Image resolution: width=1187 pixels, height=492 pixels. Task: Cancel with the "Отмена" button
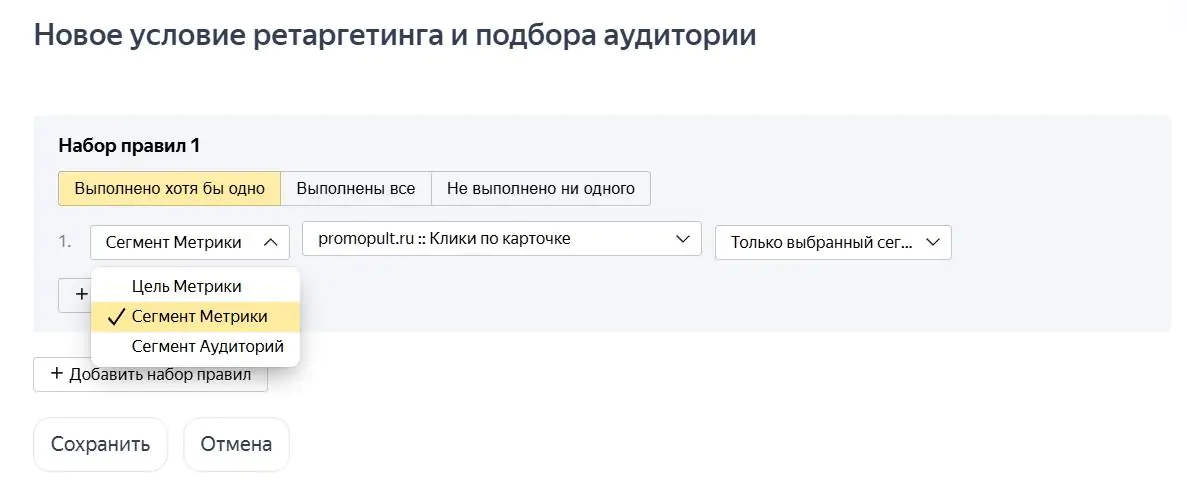(236, 444)
